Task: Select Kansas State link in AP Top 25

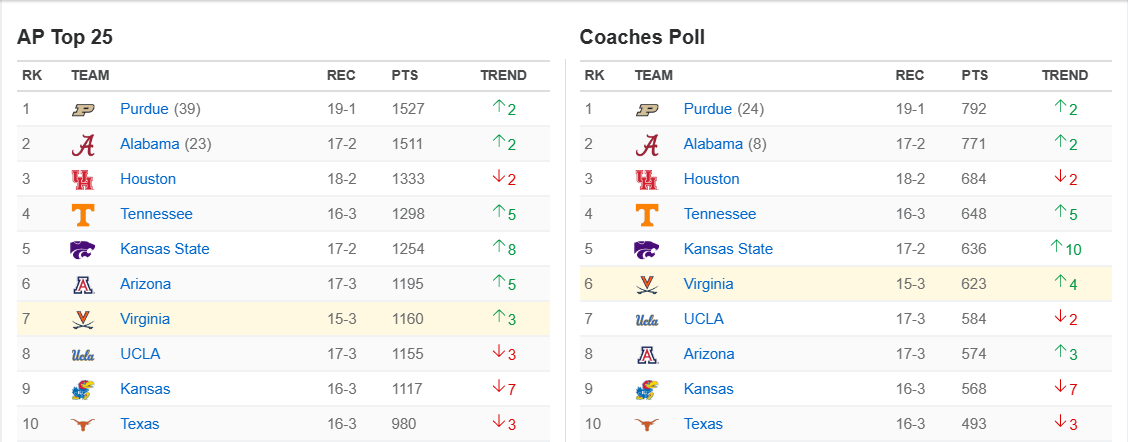Action: (x=165, y=249)
